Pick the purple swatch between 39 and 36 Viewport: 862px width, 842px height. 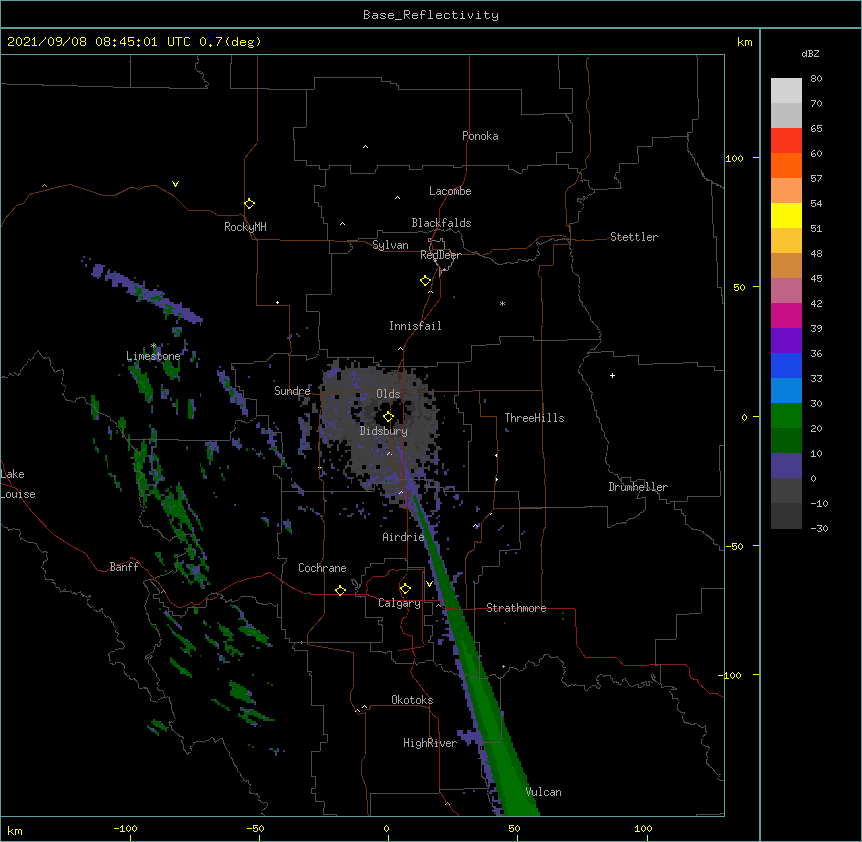786,341
